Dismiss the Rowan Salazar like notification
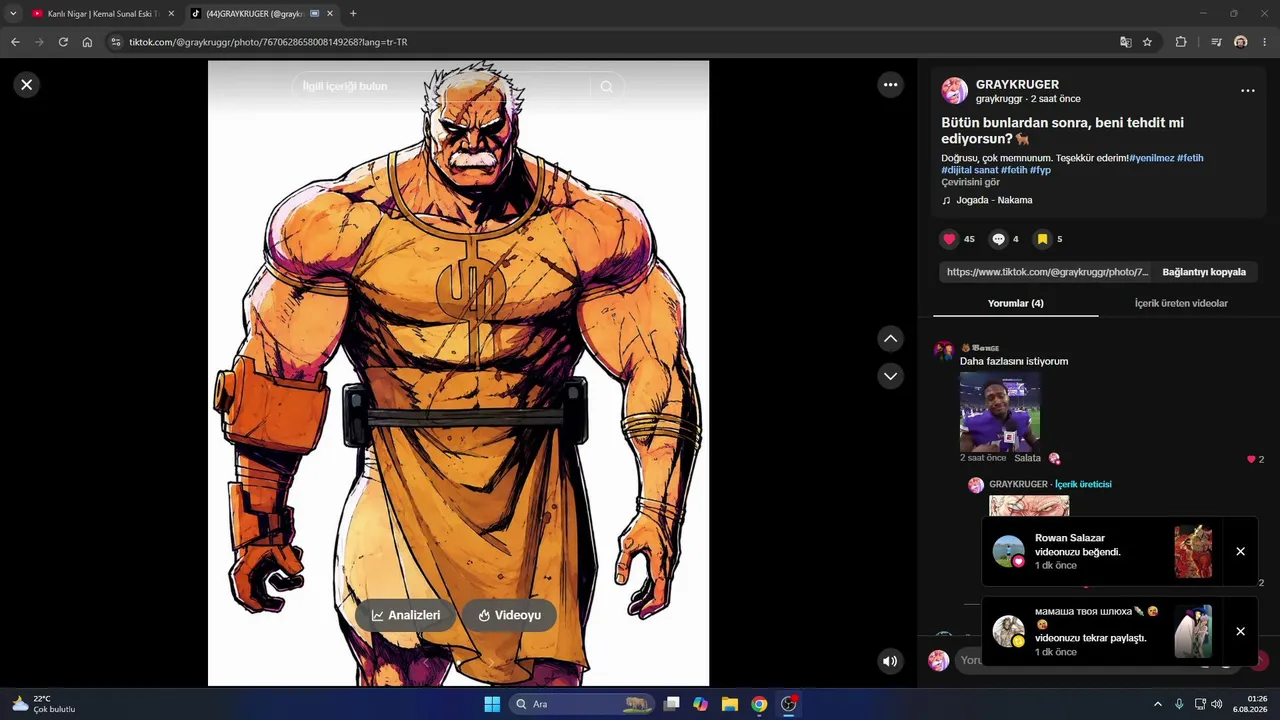 pos(1240,552)
